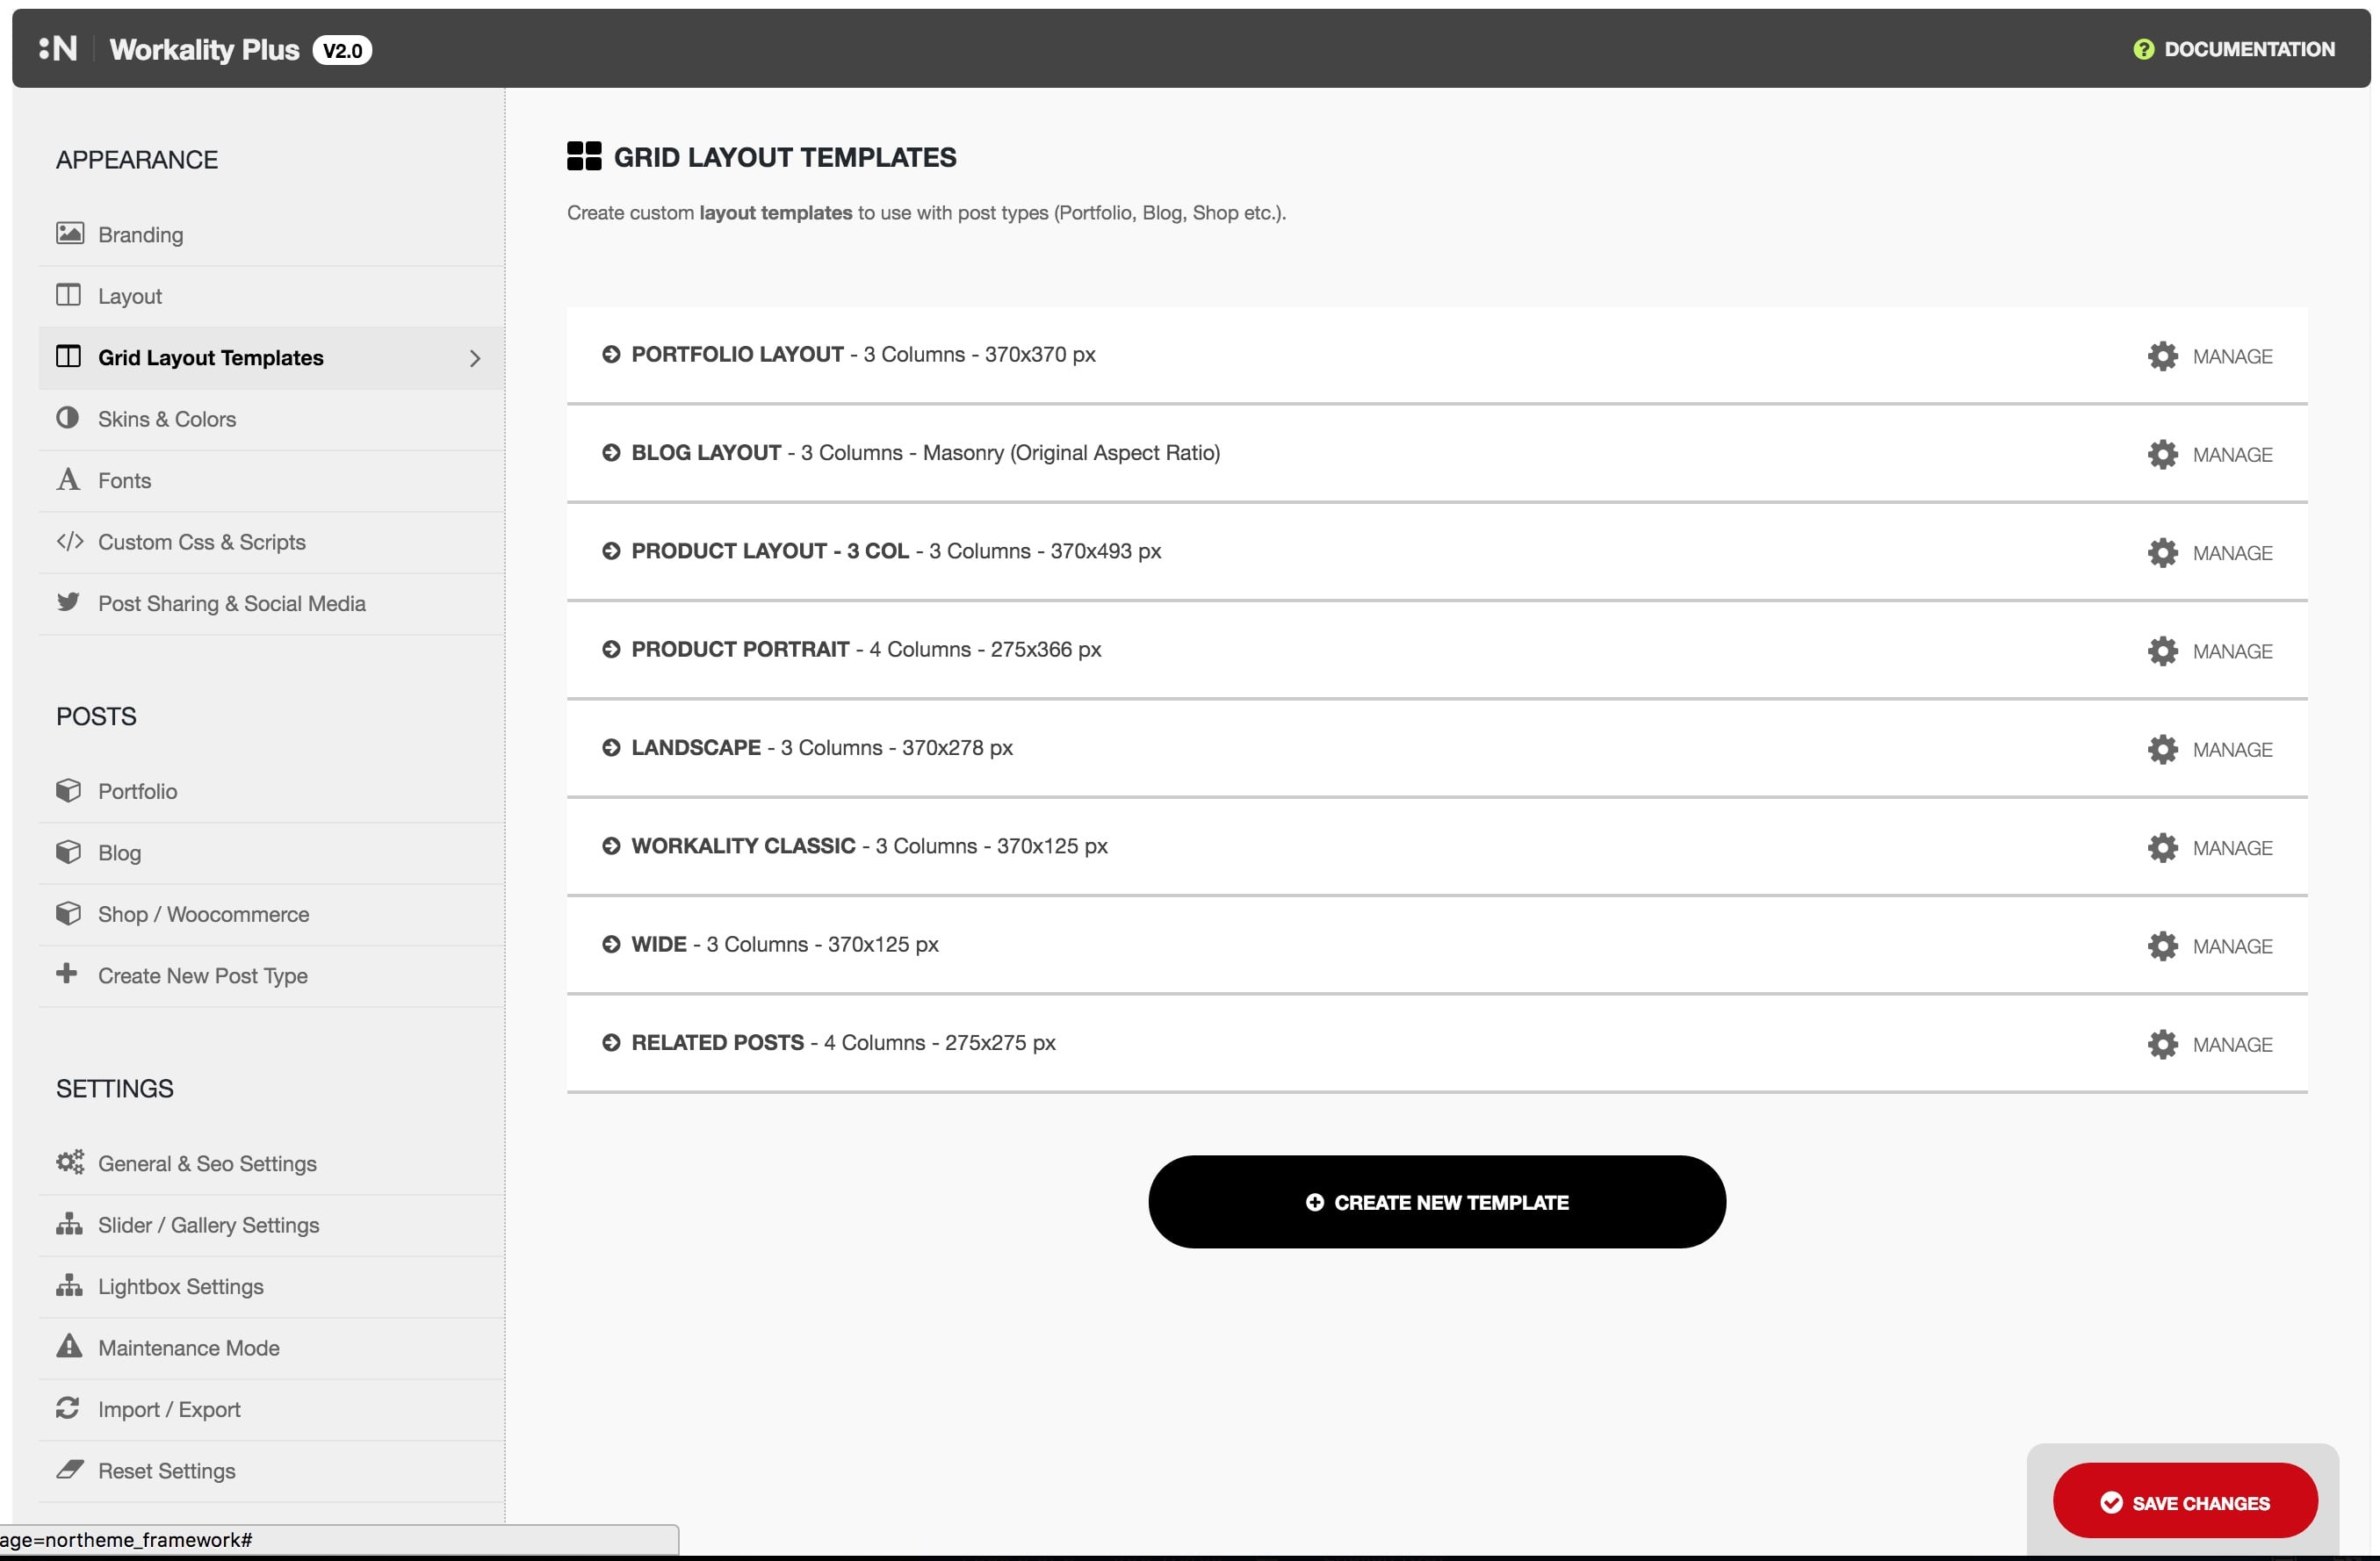This screenshot has height=1561, width=2380.
Task: Click Create New Template button
Action: [1437, 1202]
